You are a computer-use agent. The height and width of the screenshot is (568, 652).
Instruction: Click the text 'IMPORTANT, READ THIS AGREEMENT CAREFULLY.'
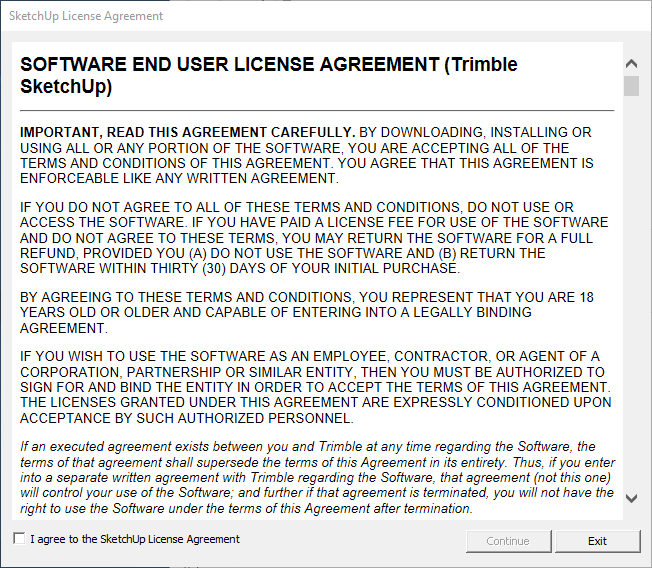[x=188, y=132]
